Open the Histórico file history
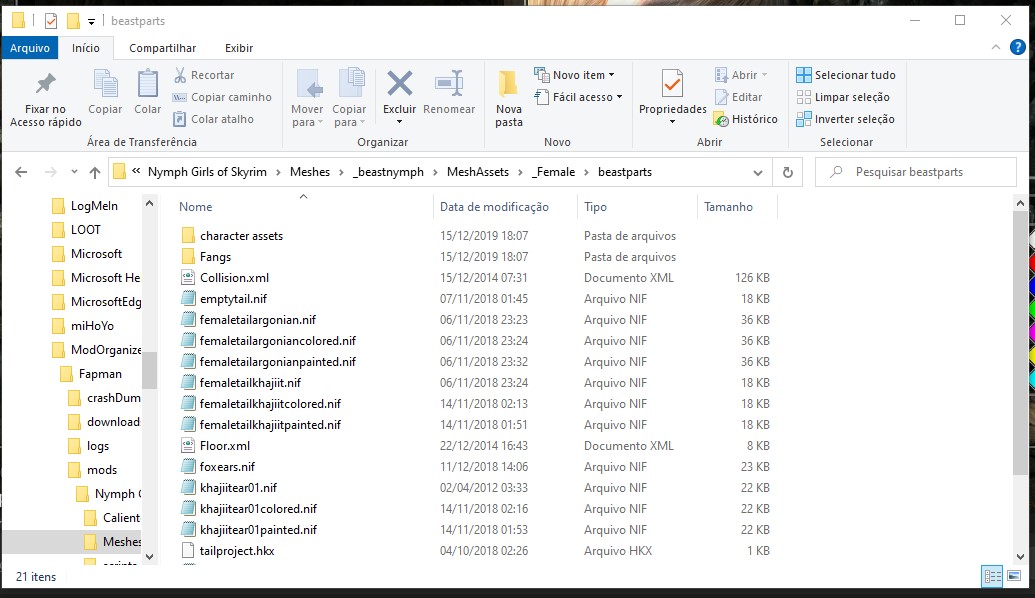The height and width of the screenshot is (598, 1035). point(746,119)
